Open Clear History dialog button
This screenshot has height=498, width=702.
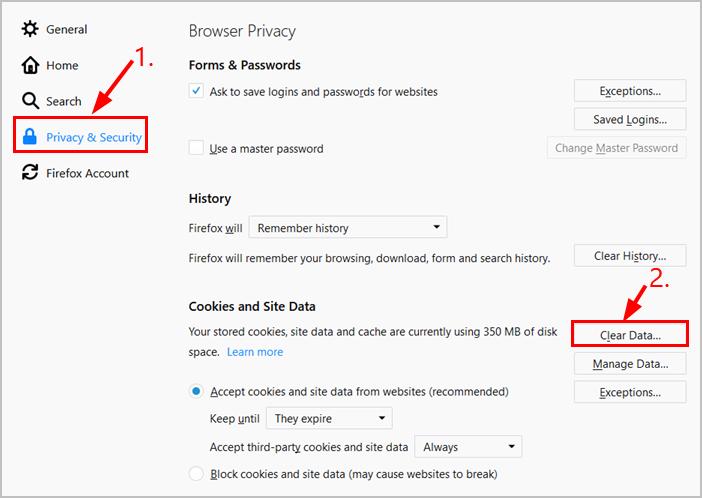click(x=630, y=256)
